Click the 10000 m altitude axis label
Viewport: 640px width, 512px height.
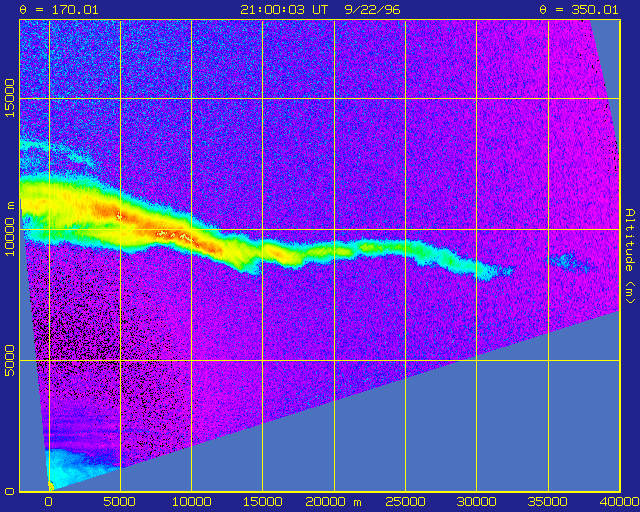point(9,228)
